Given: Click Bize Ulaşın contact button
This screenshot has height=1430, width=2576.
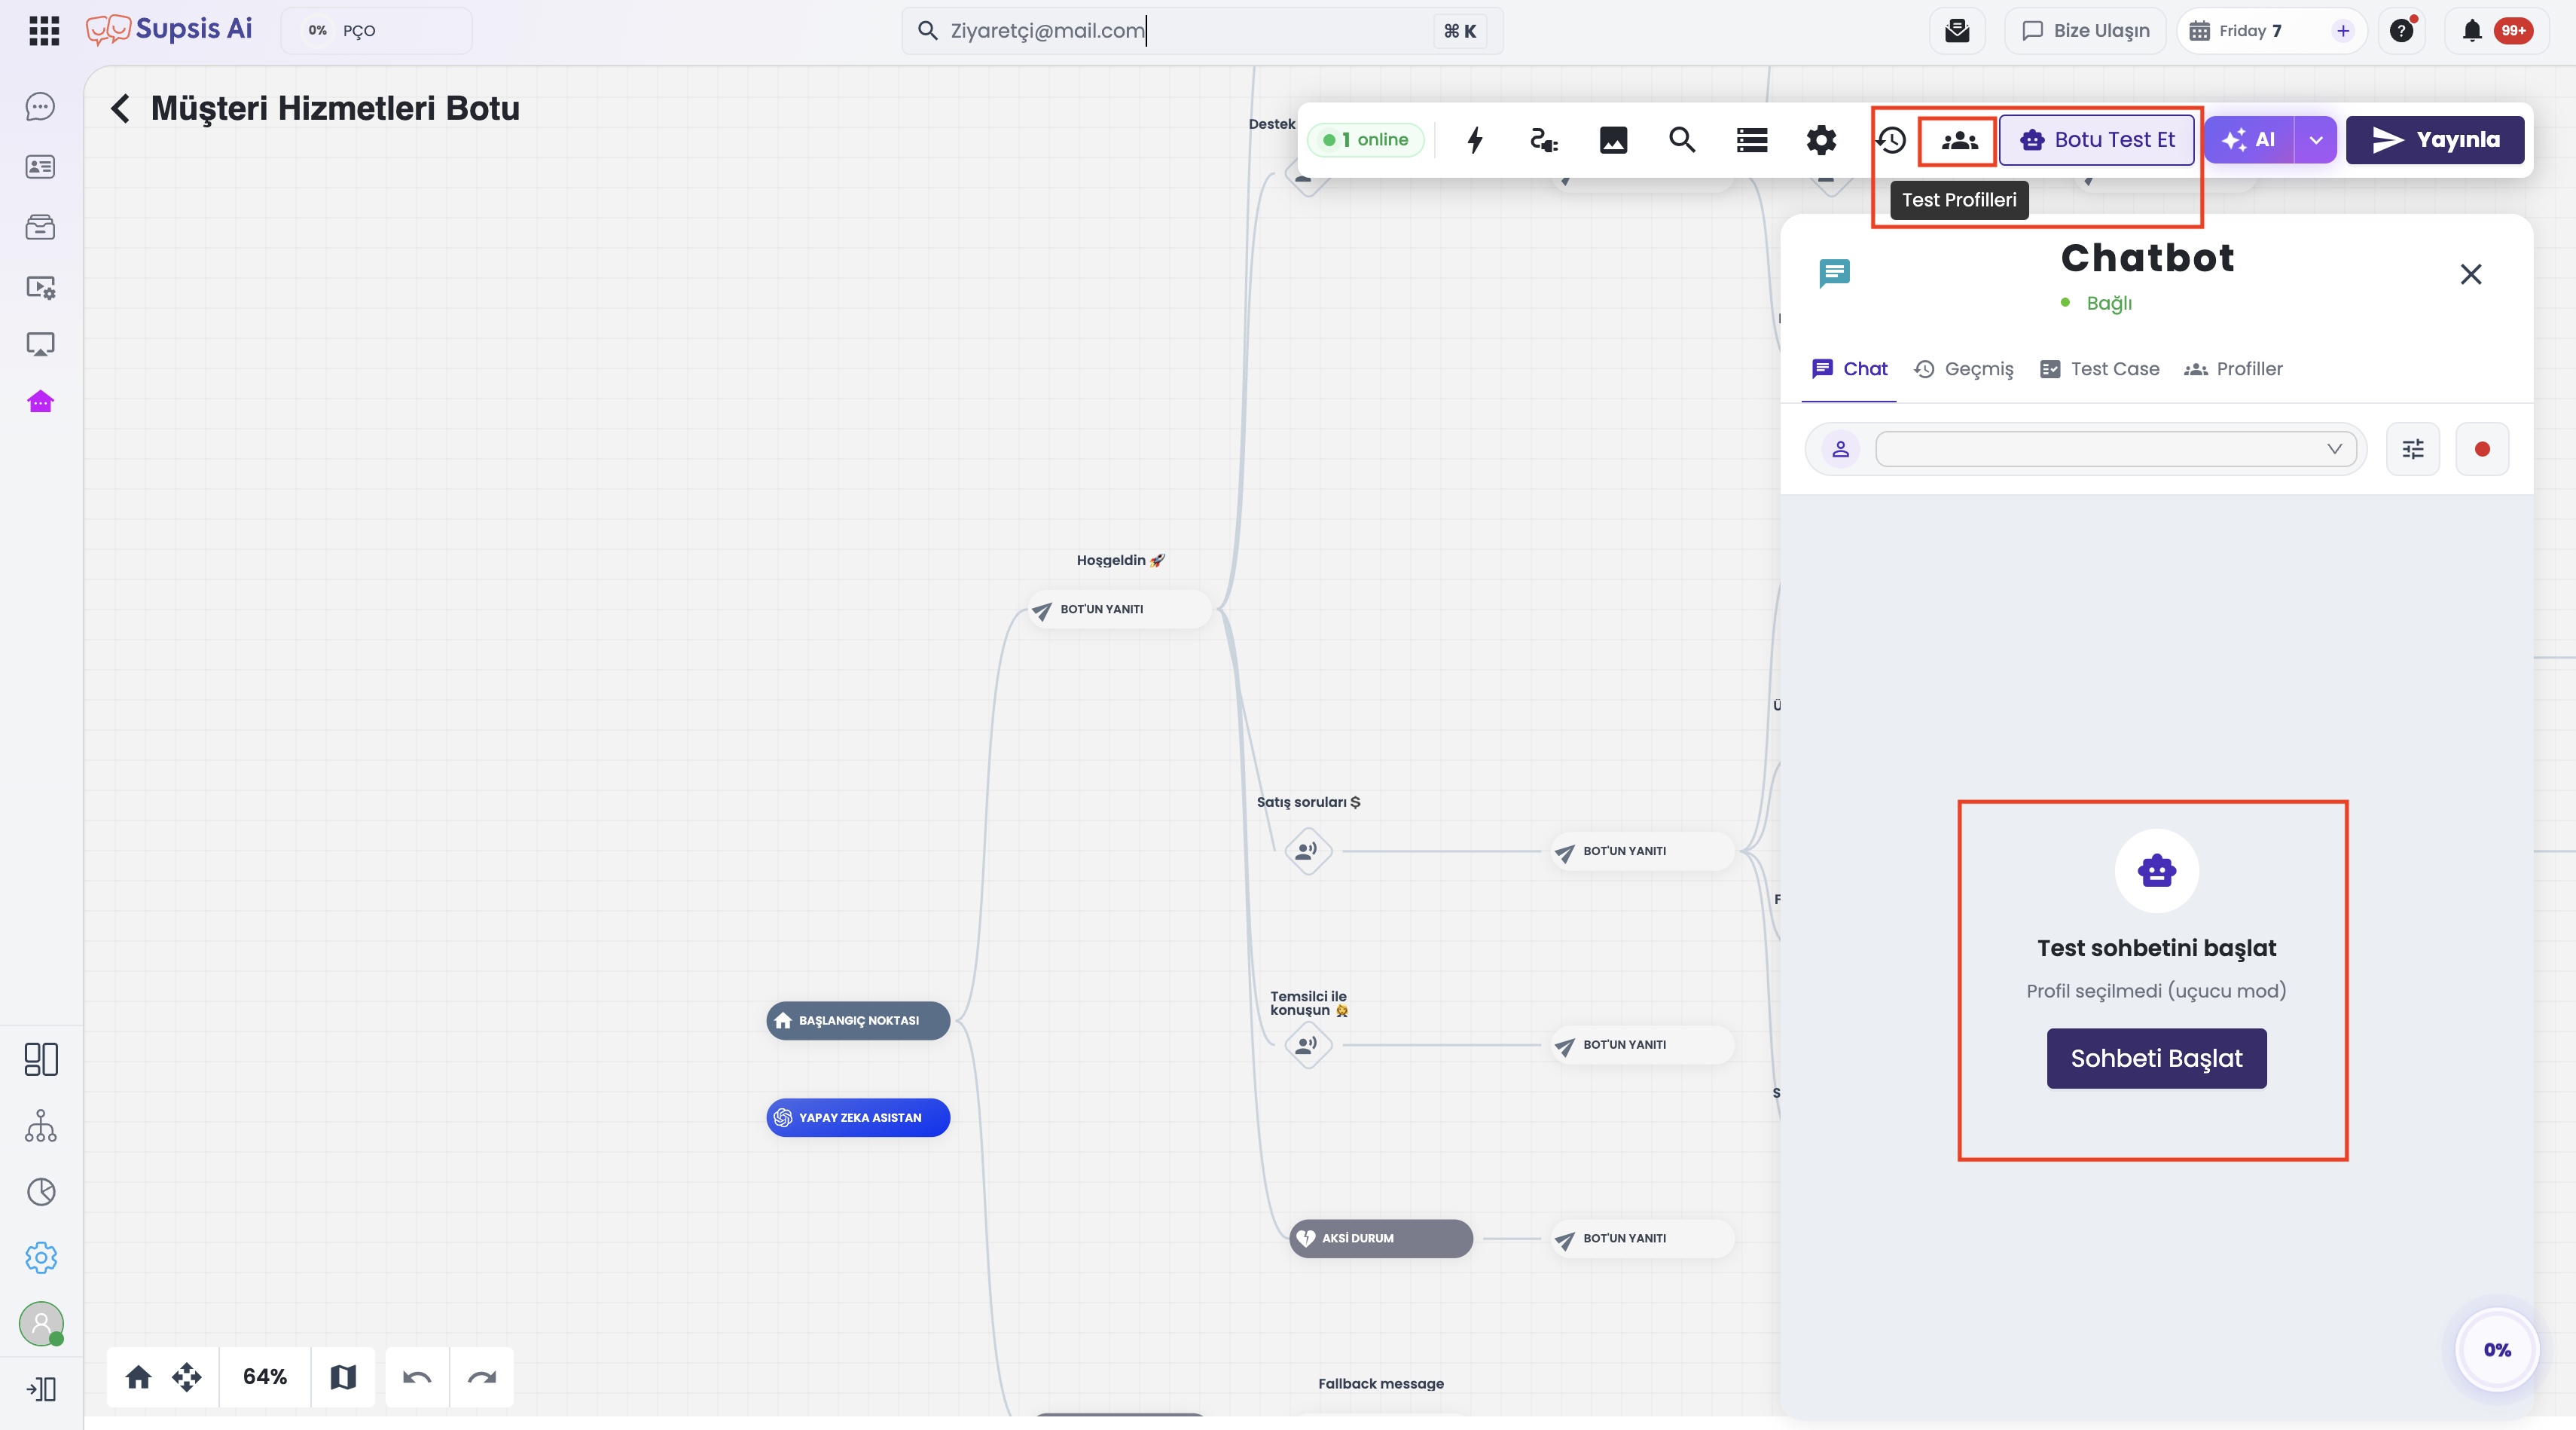Looking at the screenshot, I should click(x=2085, y=31).
